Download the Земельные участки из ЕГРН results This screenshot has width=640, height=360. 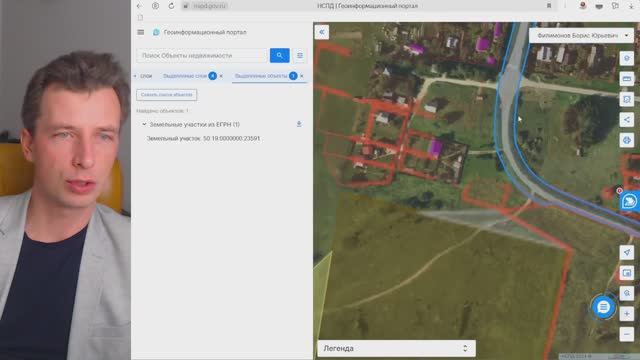click(x=299, y=124)
